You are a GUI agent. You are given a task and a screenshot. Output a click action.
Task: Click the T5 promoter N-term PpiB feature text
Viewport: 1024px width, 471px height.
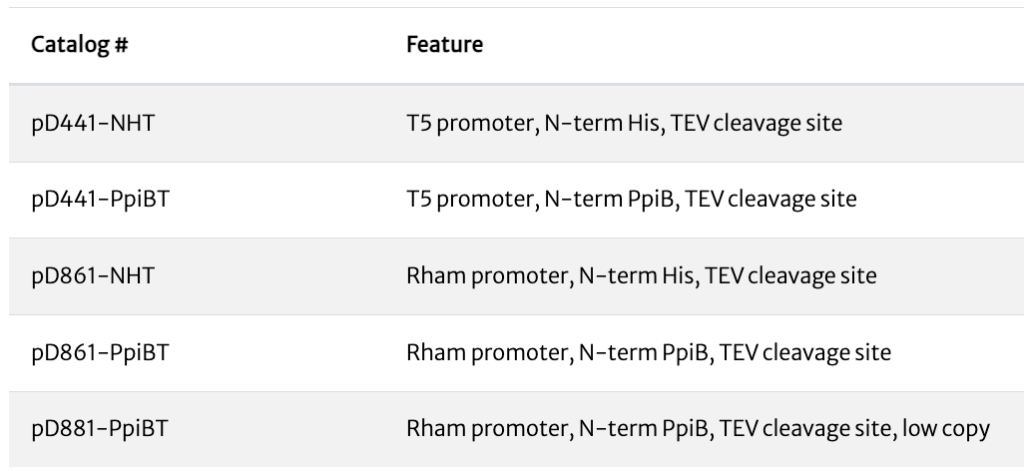pyautogui.click(x=632, y=199)
